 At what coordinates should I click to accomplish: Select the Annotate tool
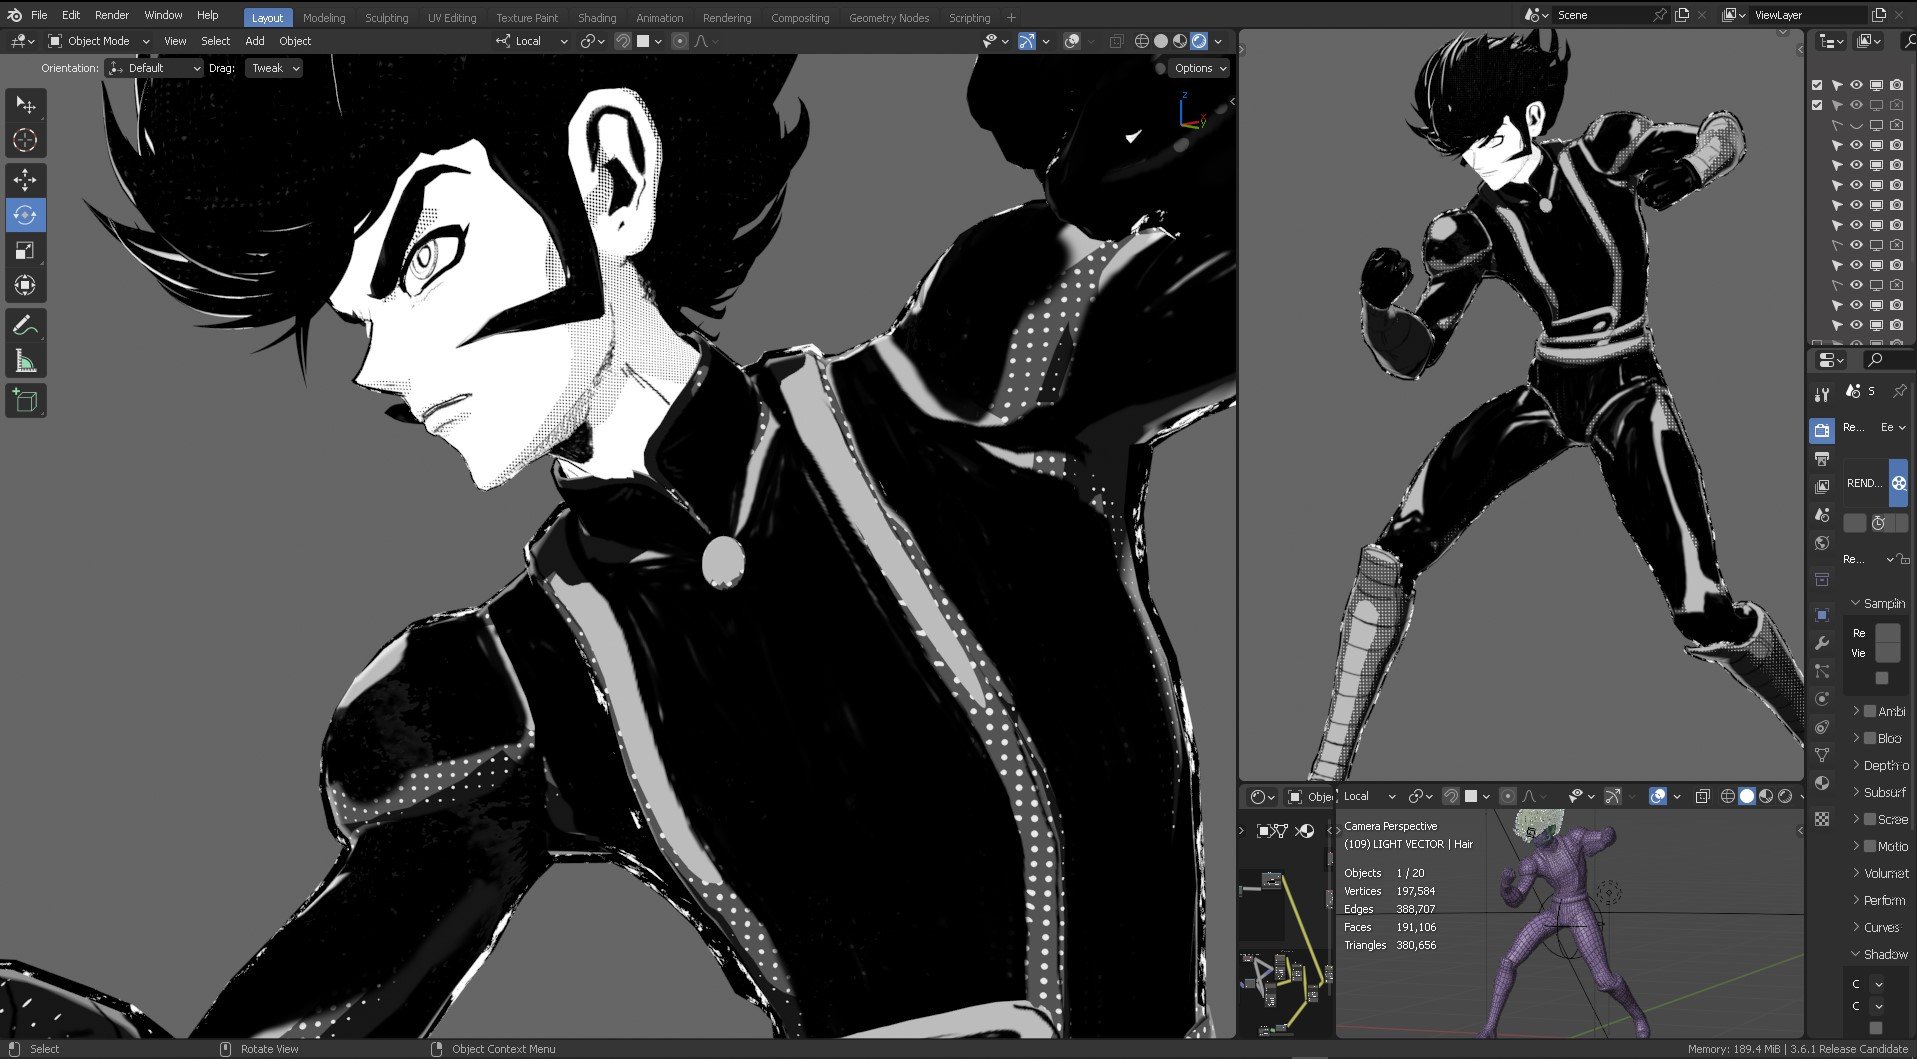click(26, 326)
